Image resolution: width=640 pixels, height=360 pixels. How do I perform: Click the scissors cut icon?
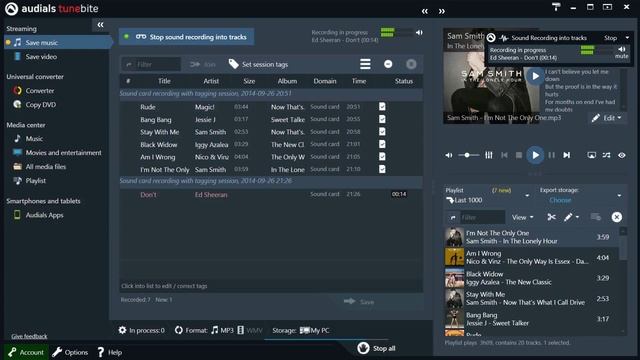click(x=551, y=217)
